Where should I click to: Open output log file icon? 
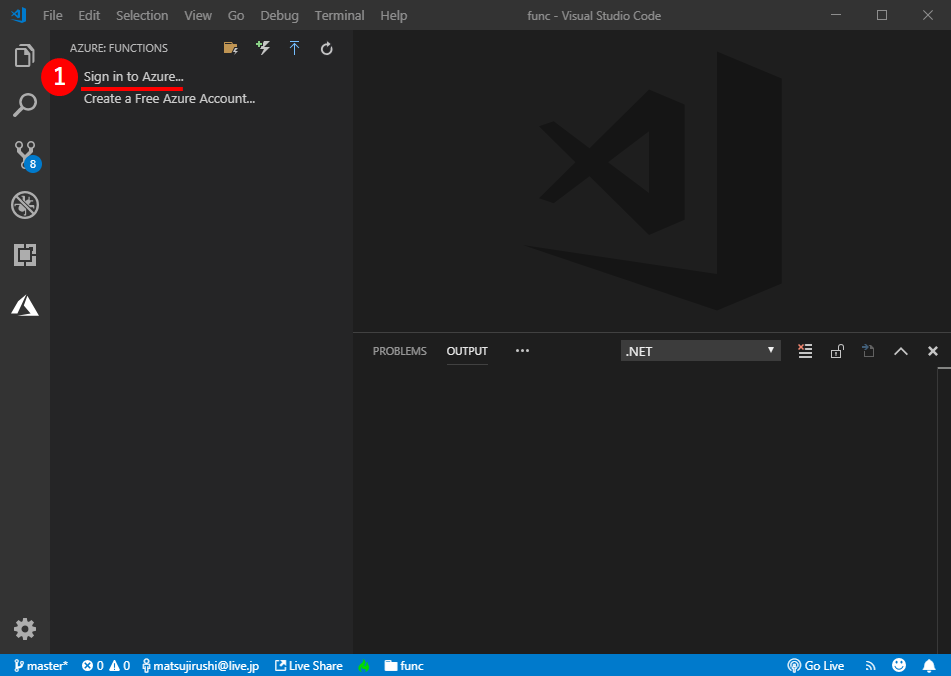(869, 351)
